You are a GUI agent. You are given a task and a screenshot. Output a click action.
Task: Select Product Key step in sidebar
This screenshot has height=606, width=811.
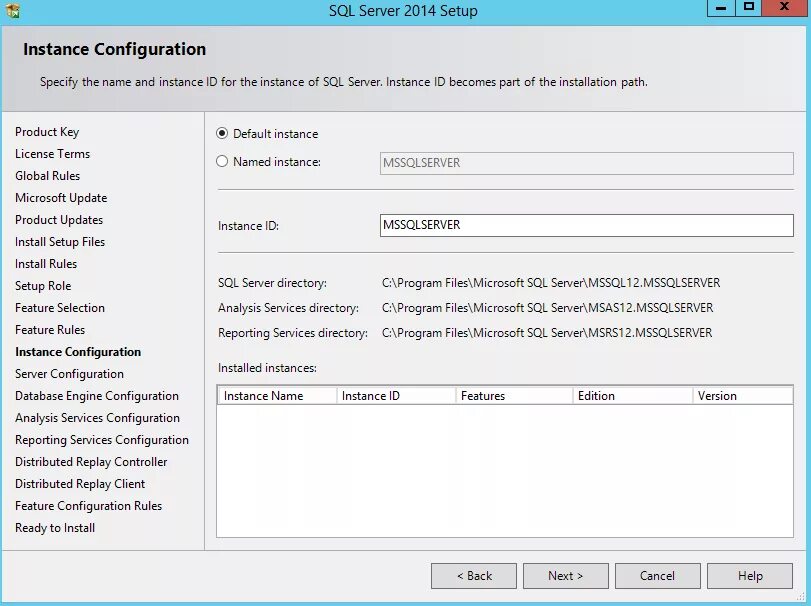click(x=47, y=132)
